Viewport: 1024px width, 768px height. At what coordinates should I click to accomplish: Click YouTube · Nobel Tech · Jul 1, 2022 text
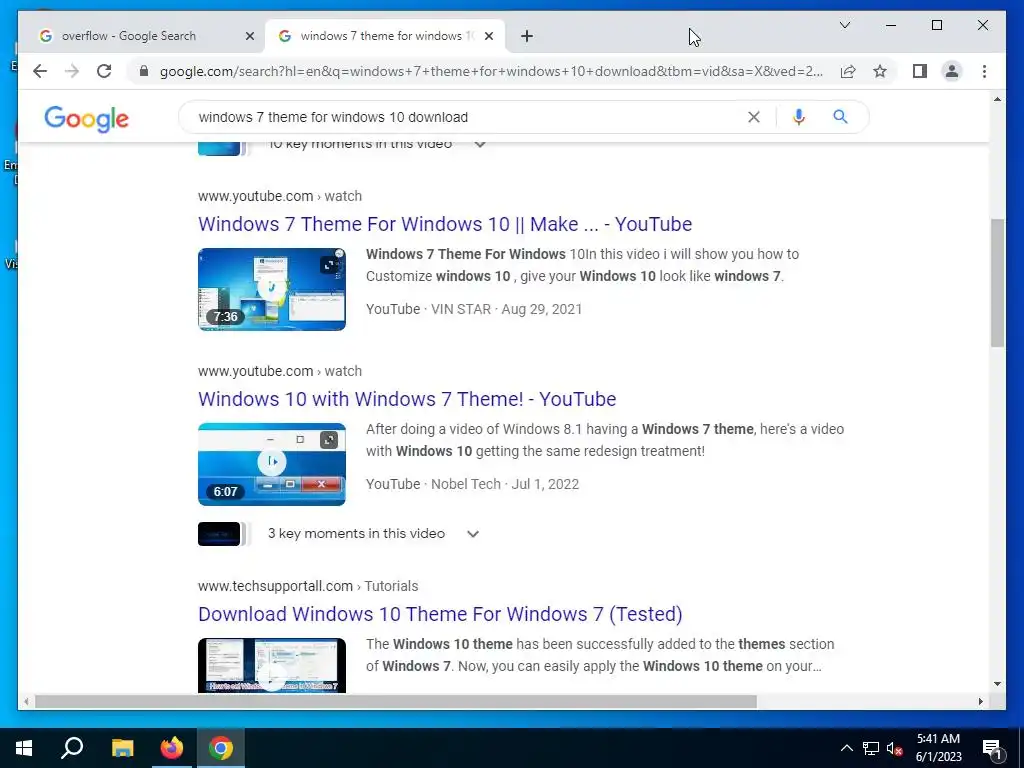(472, 484)
